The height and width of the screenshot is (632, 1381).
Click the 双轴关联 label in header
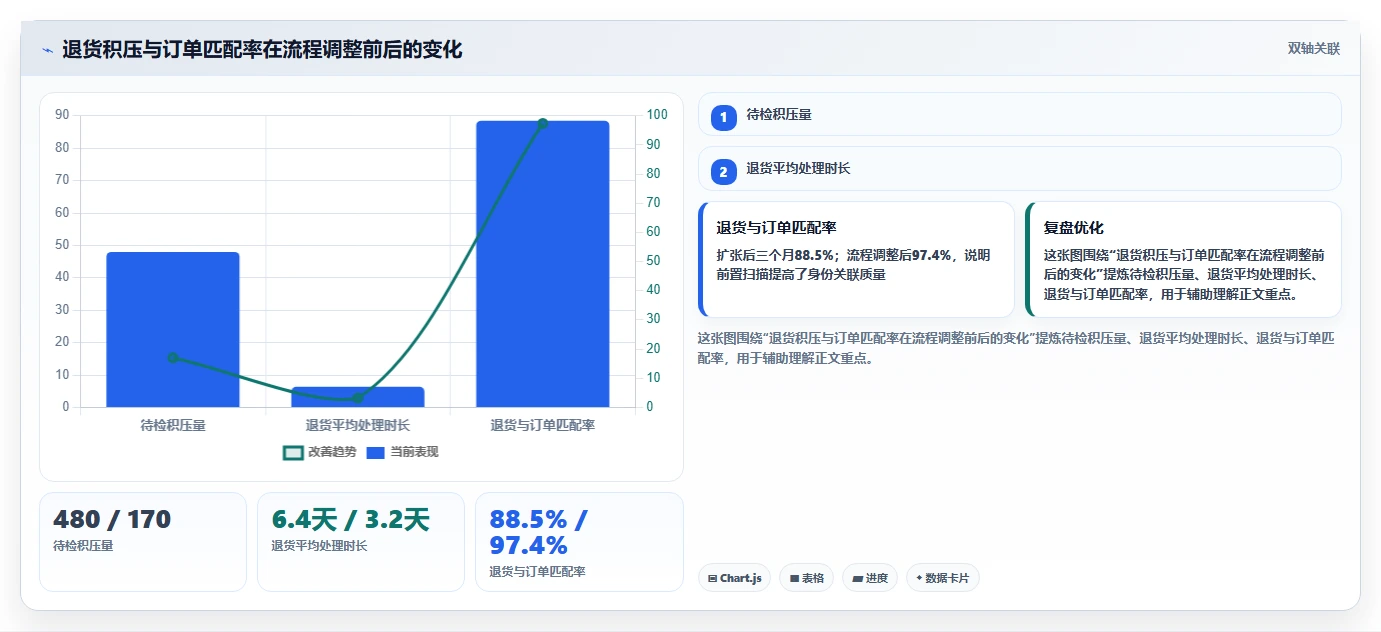pos(1314,48)
